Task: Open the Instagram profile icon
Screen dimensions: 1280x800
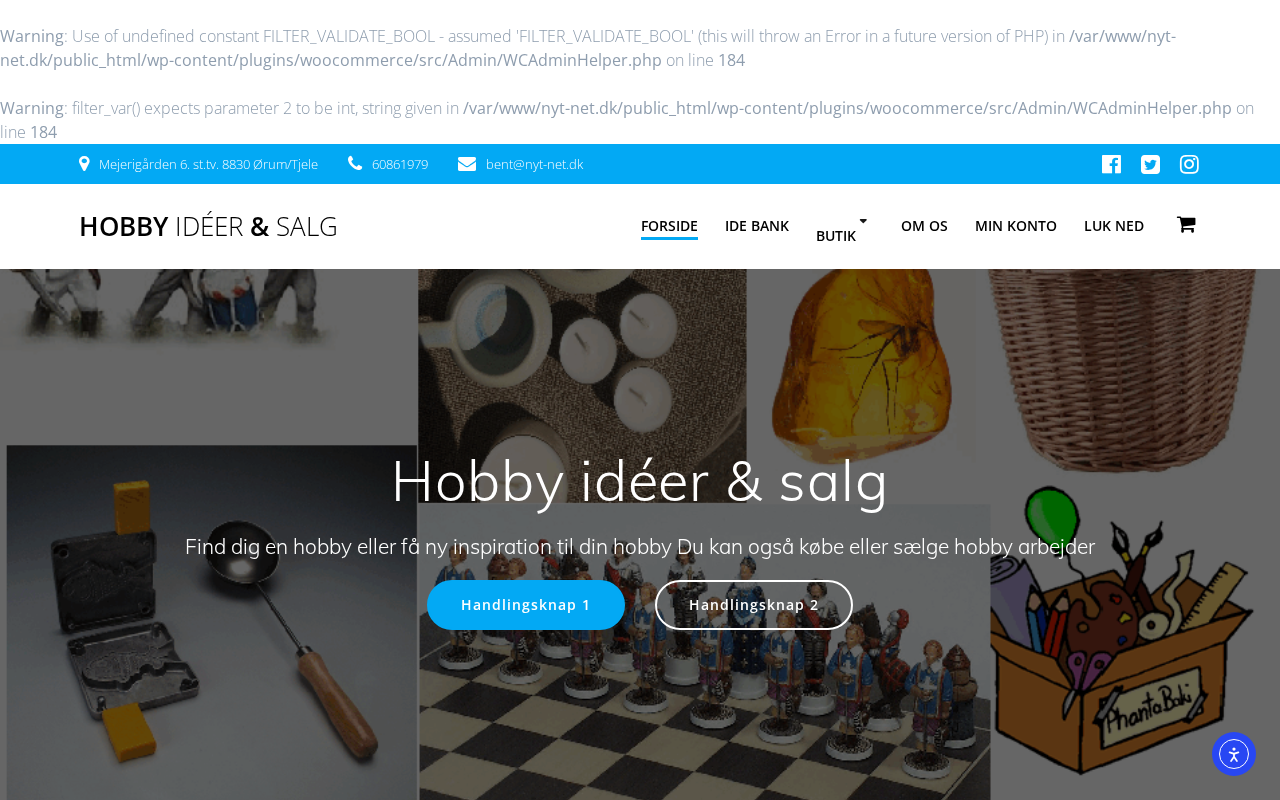Action: [x=1189, y=164]
